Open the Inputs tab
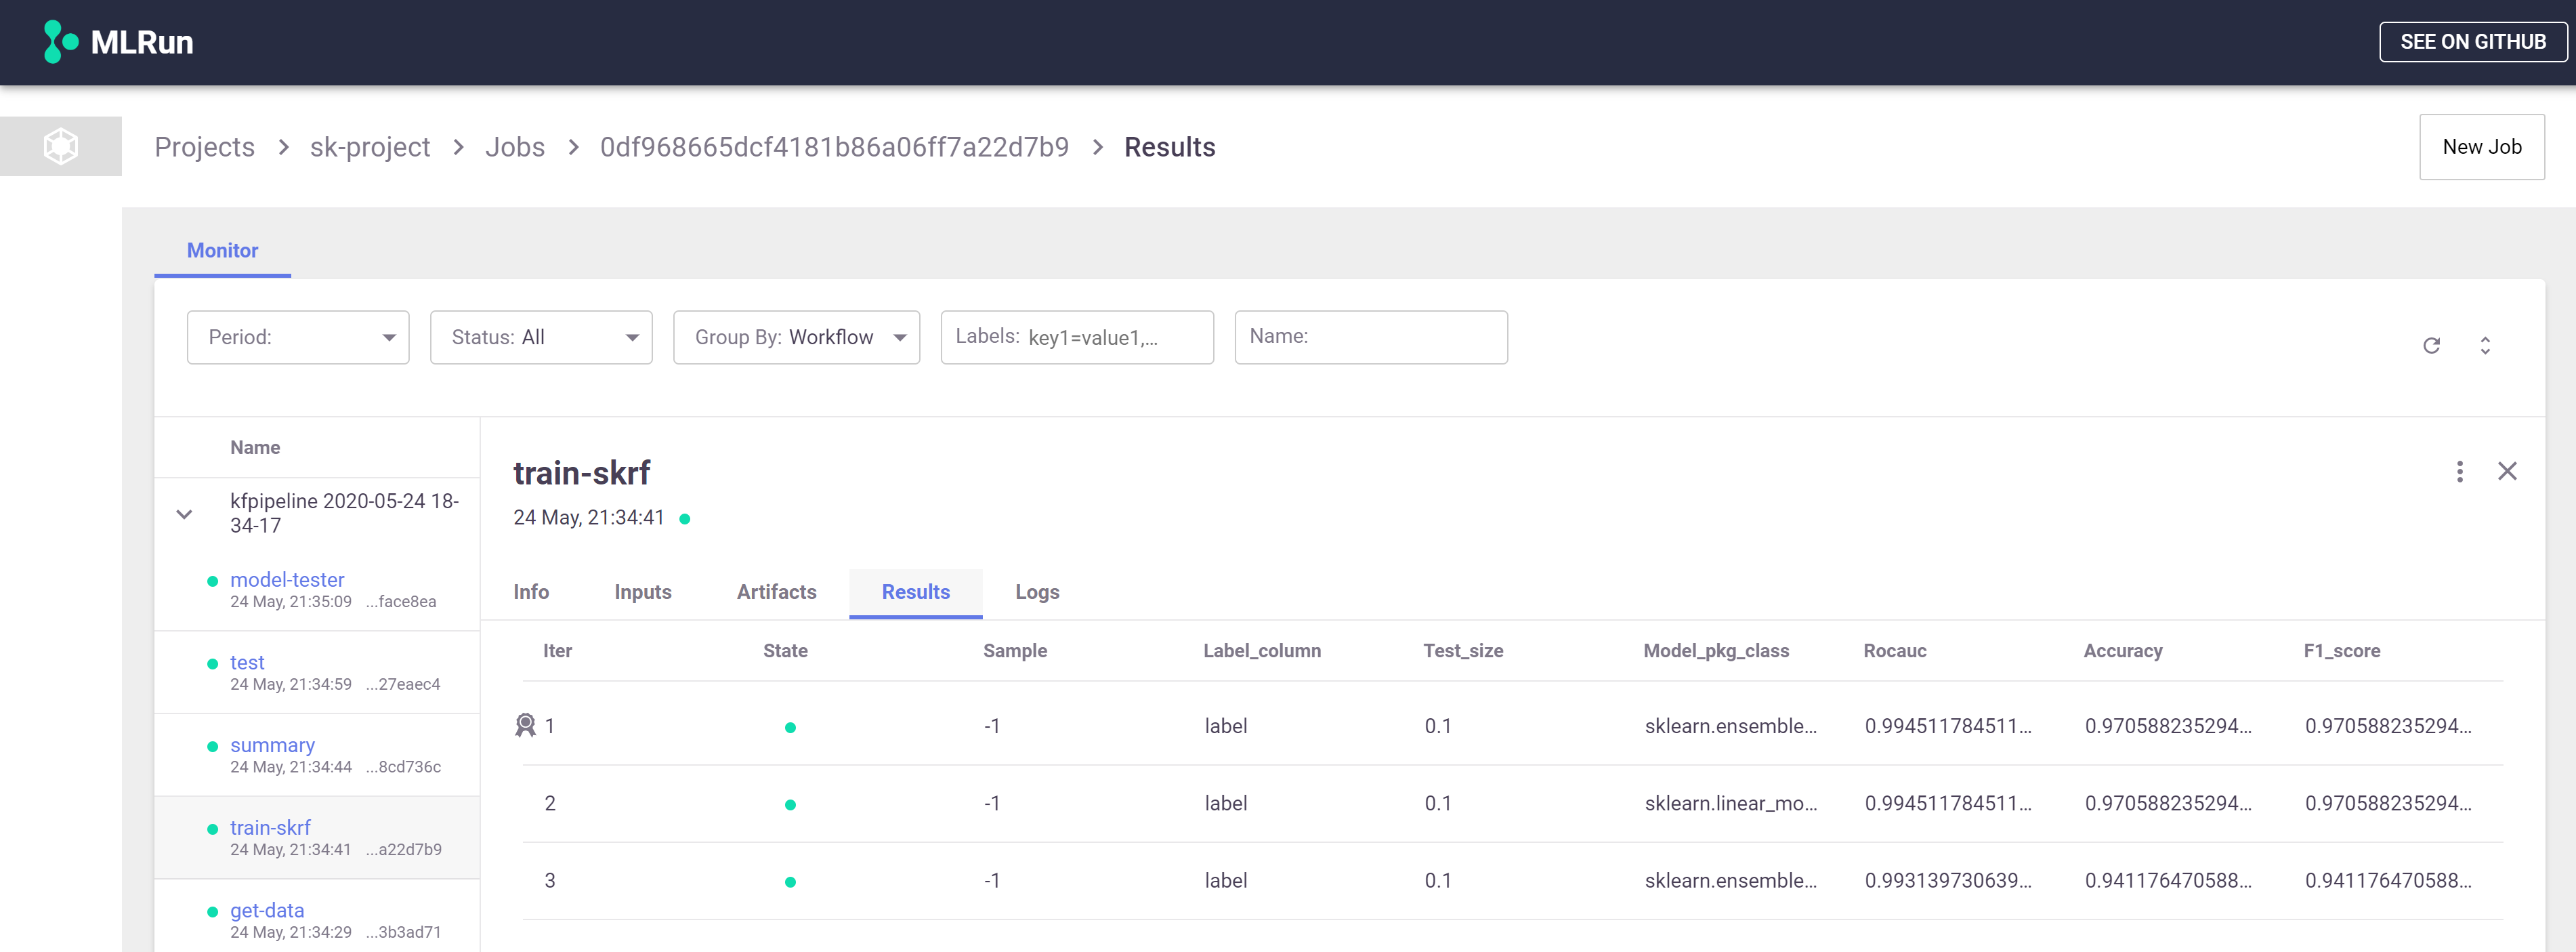The width and height of the screenshot is (2576, 952). click(x=642, y=592)
